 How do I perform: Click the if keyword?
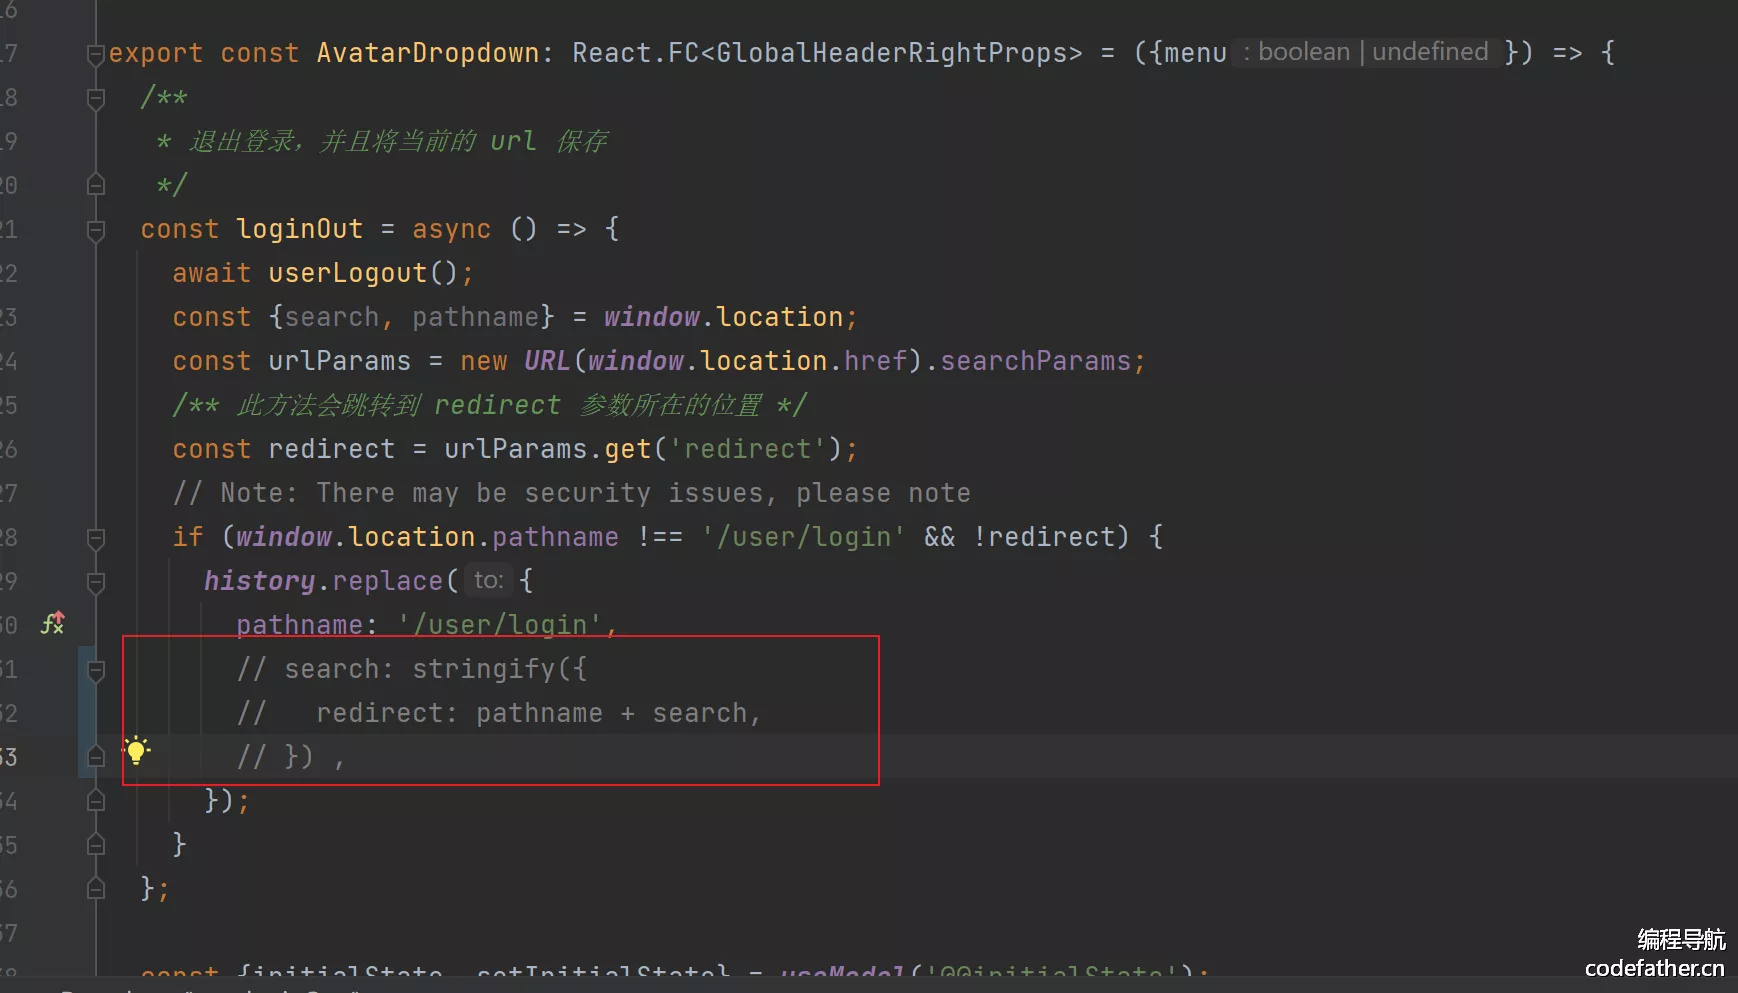[x=188, y=537]
